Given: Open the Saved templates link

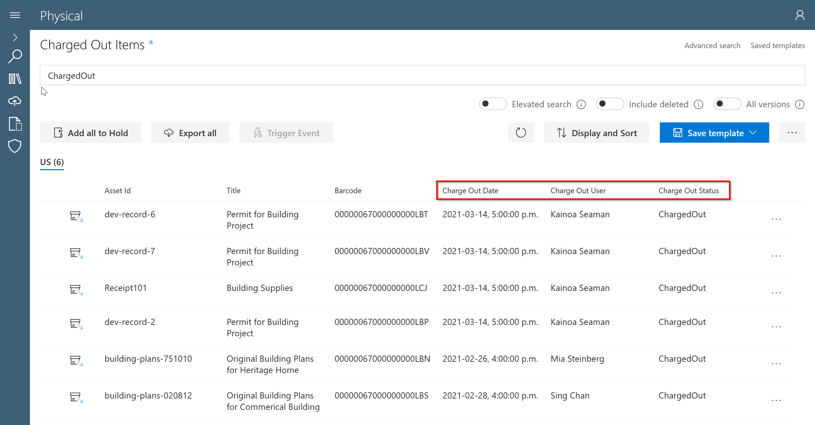Looking at the screenshot, I should pos(777,46).
